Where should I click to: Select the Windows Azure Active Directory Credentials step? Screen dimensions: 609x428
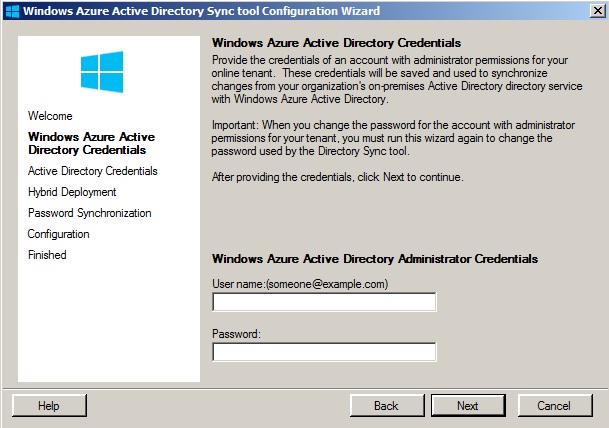(x=91, y=143)
